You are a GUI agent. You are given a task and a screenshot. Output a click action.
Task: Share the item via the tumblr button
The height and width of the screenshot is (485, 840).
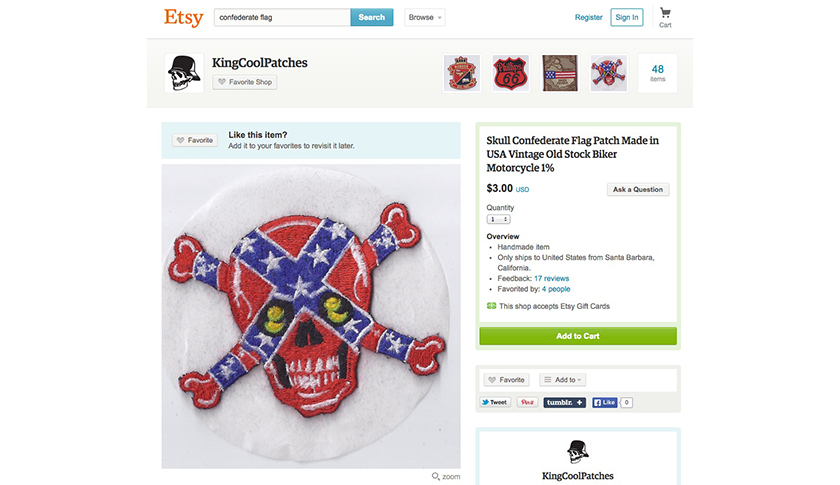pos(564,402)
